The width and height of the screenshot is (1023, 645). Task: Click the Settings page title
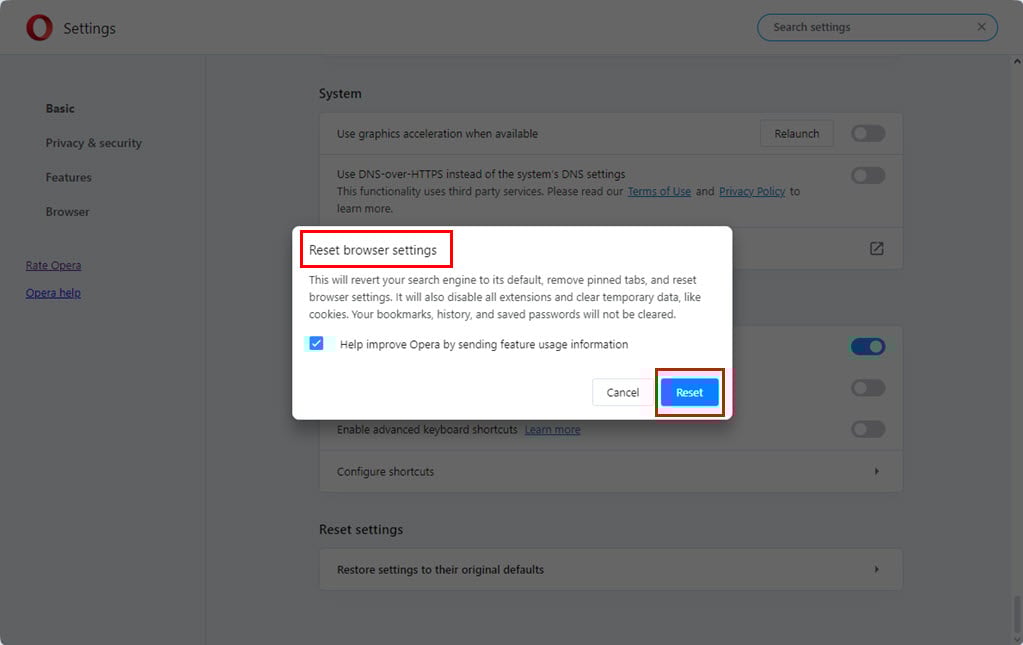tap(89, 28)
